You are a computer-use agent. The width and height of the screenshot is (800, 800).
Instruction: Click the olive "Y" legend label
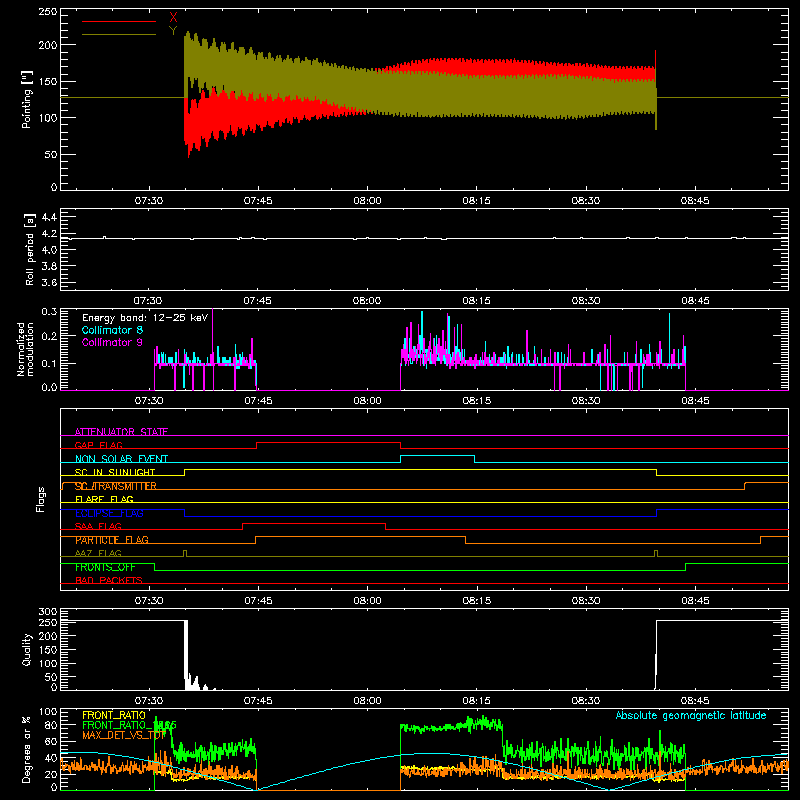point(173,31)
